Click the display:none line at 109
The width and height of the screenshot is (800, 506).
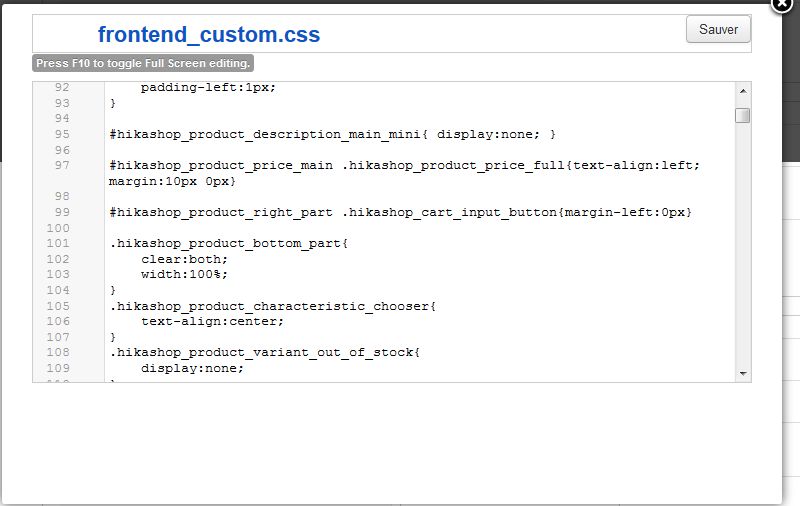click(x=192, y=368)
